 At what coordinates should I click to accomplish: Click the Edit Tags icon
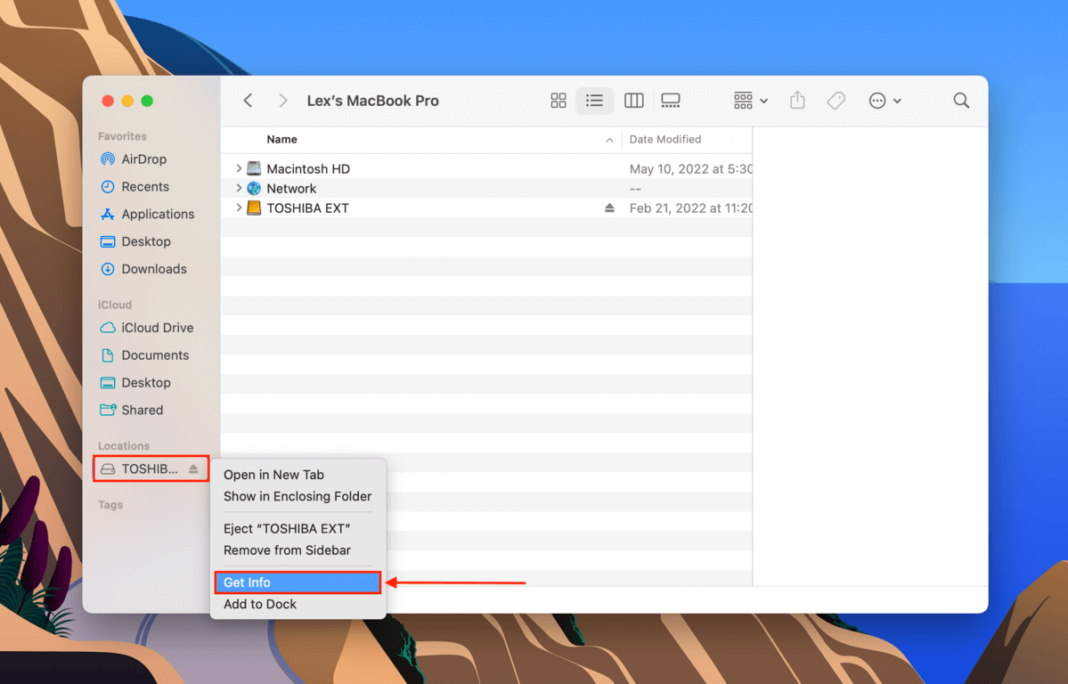tap(836, 100)
